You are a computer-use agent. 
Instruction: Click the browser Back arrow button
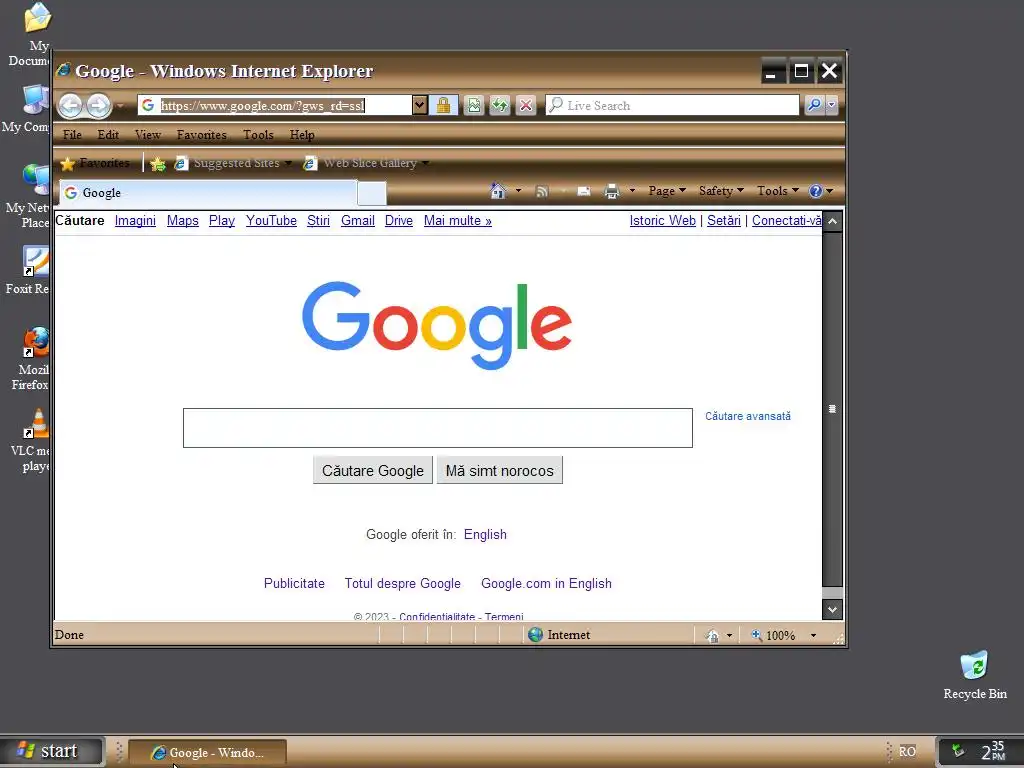point(71,106)
